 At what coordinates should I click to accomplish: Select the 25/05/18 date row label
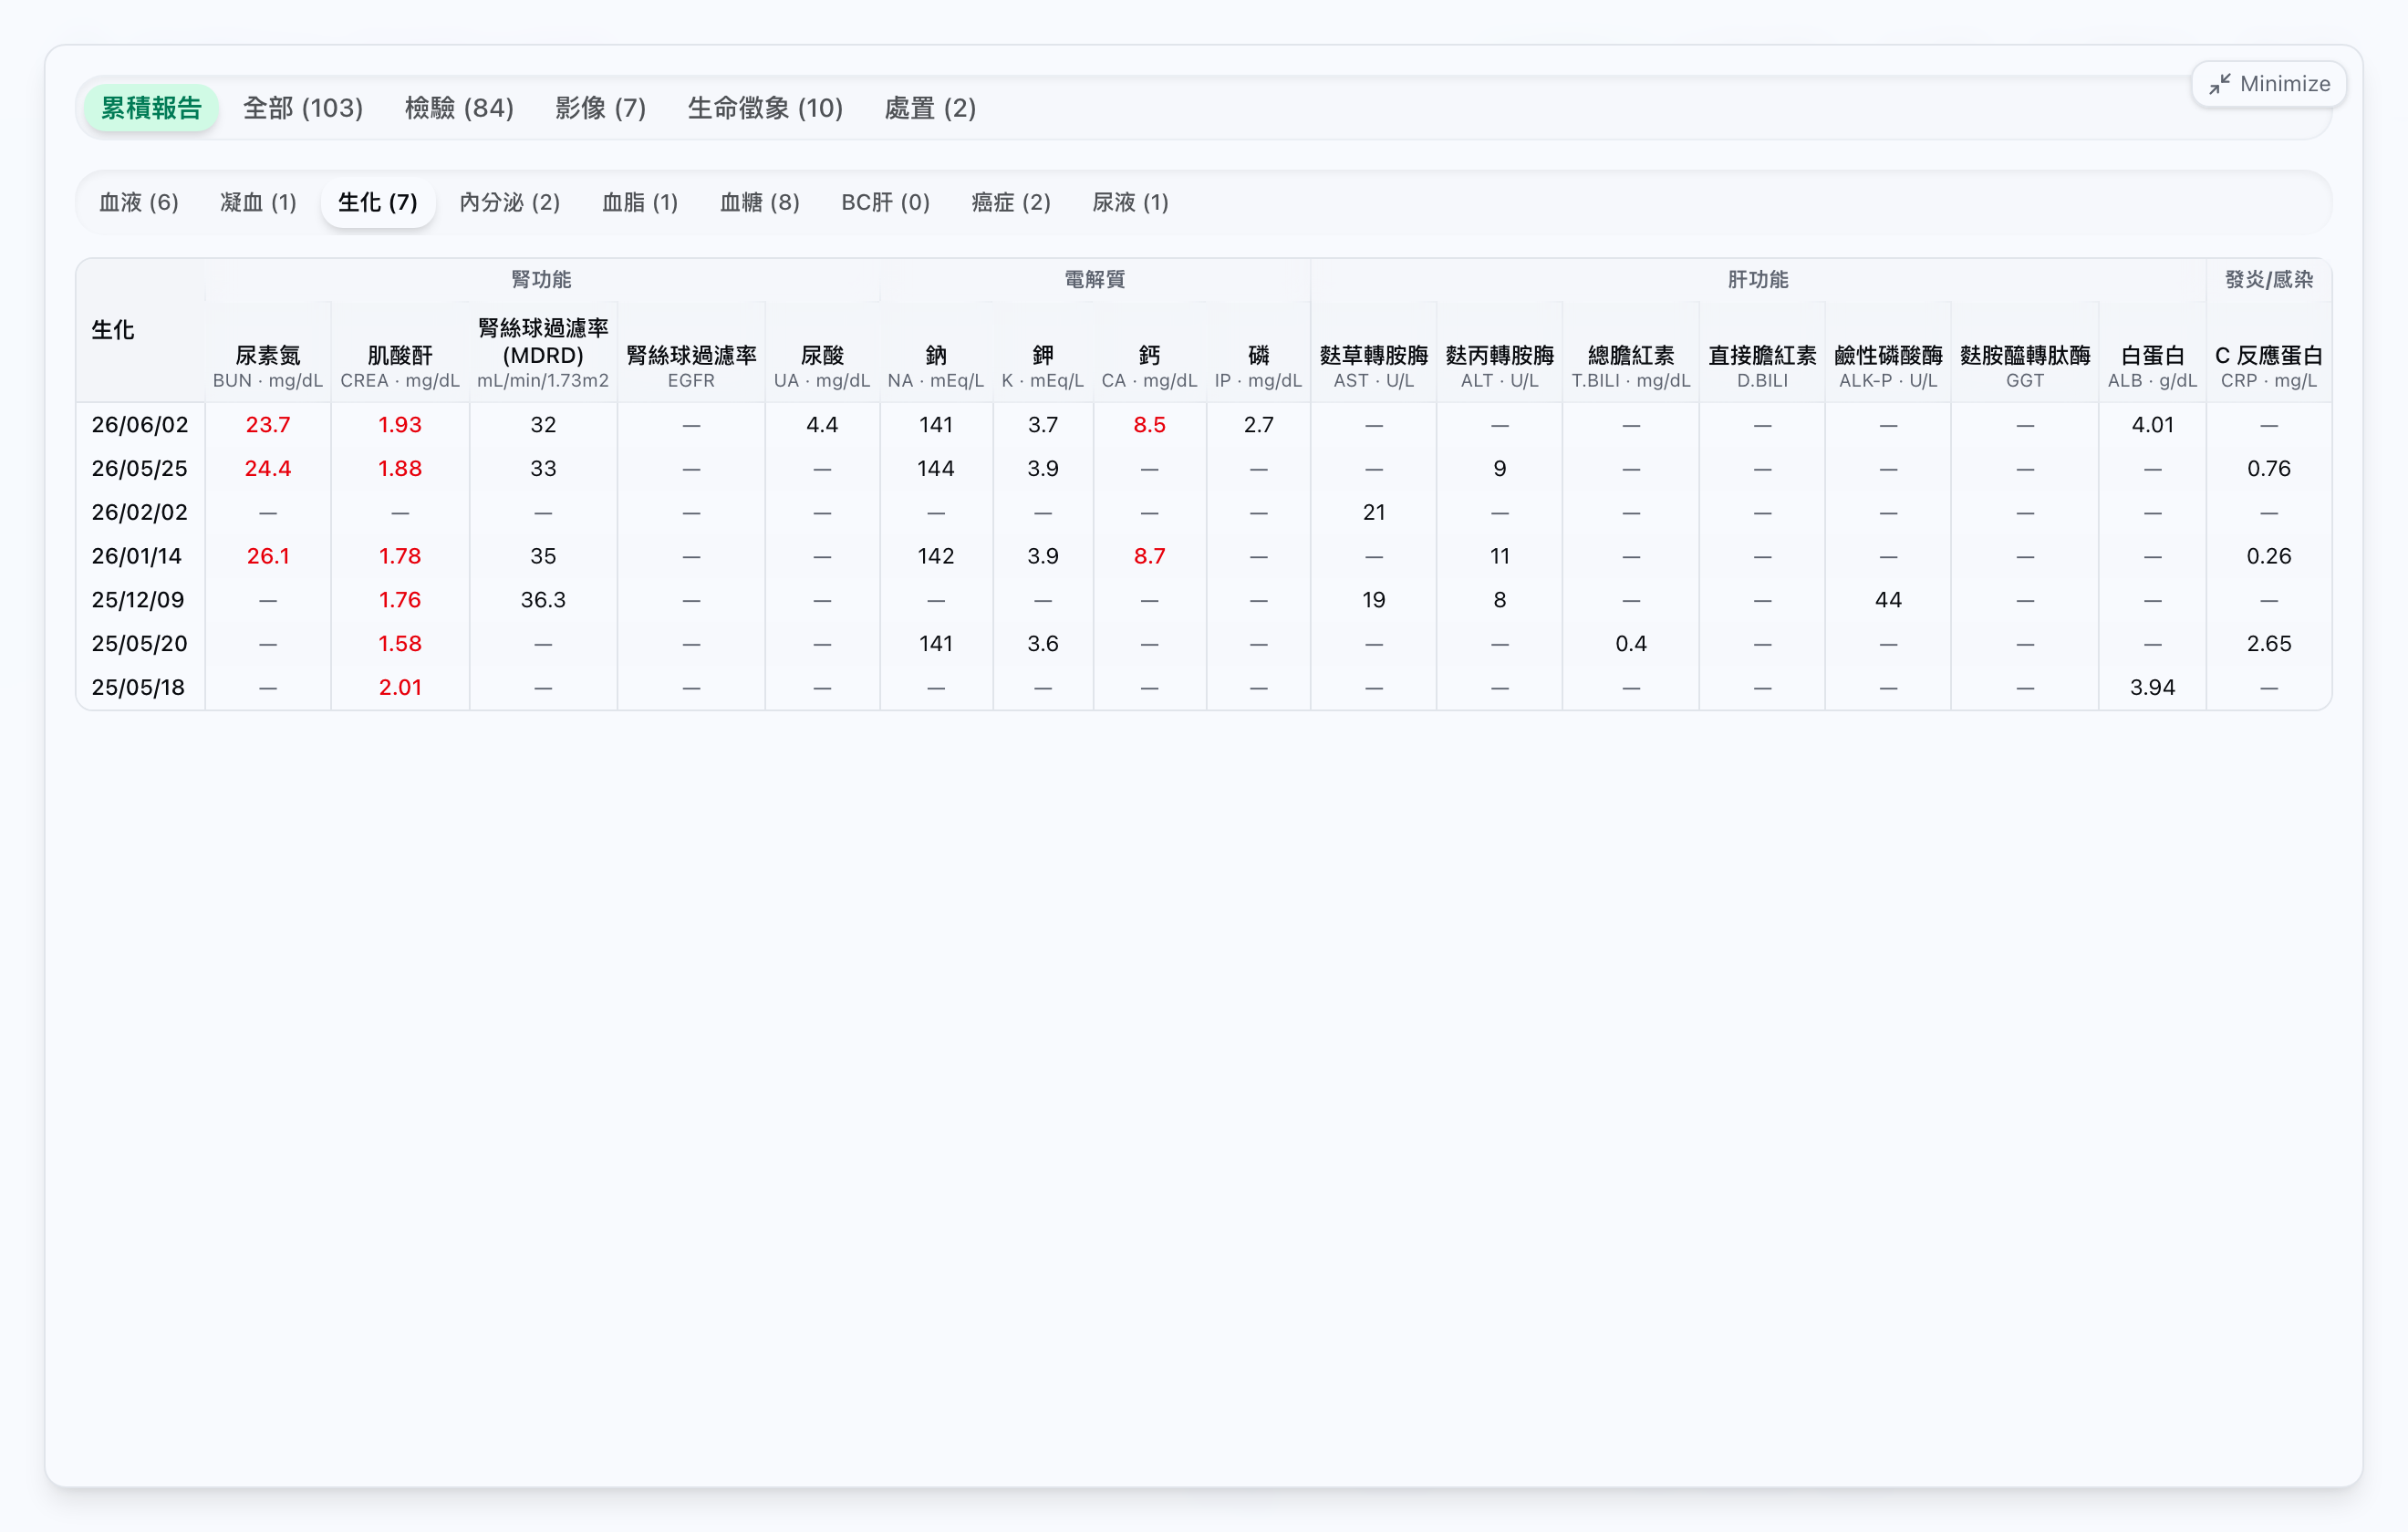pos(138,688)
